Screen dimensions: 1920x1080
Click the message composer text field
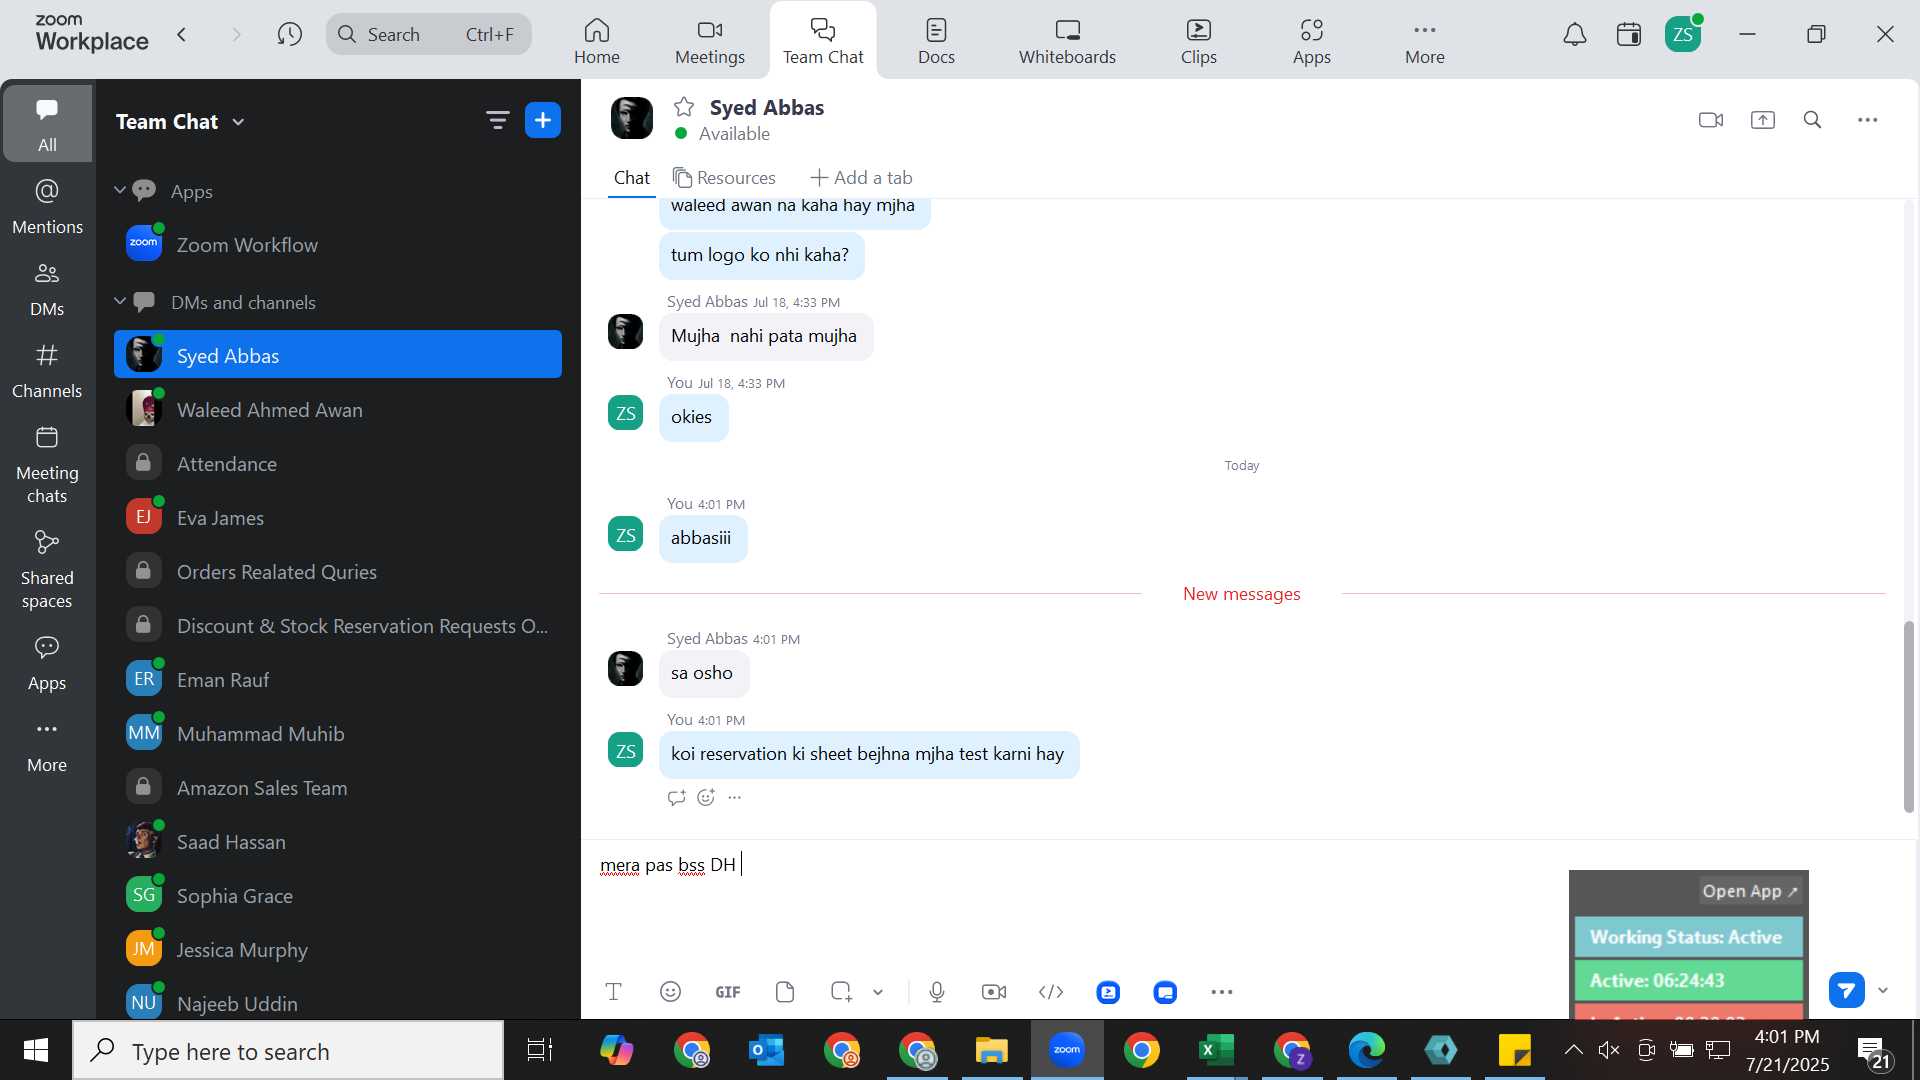1080,905
